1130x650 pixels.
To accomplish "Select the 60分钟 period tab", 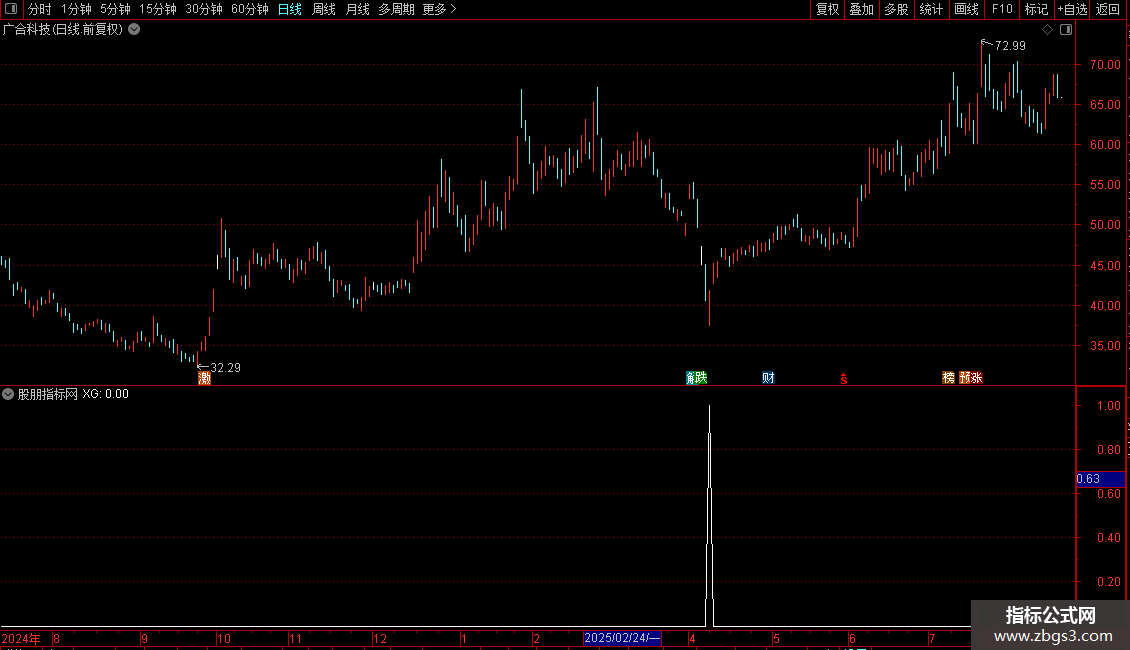I will 249,9.
